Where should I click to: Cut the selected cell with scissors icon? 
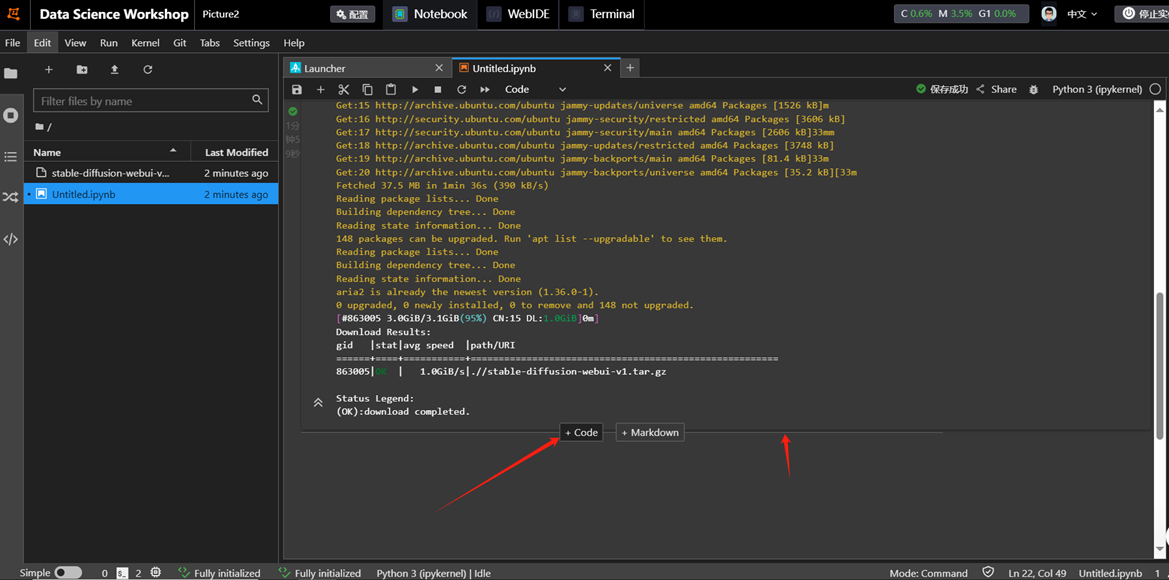(x=344, y=89)
